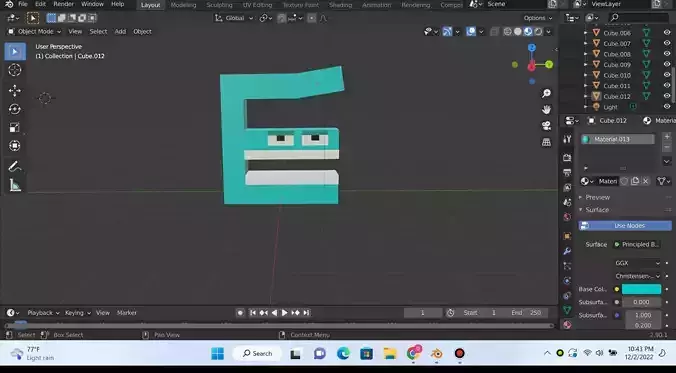Open the File menu
The height and width of the screenshot is (373, 676).
pos(23,4)
